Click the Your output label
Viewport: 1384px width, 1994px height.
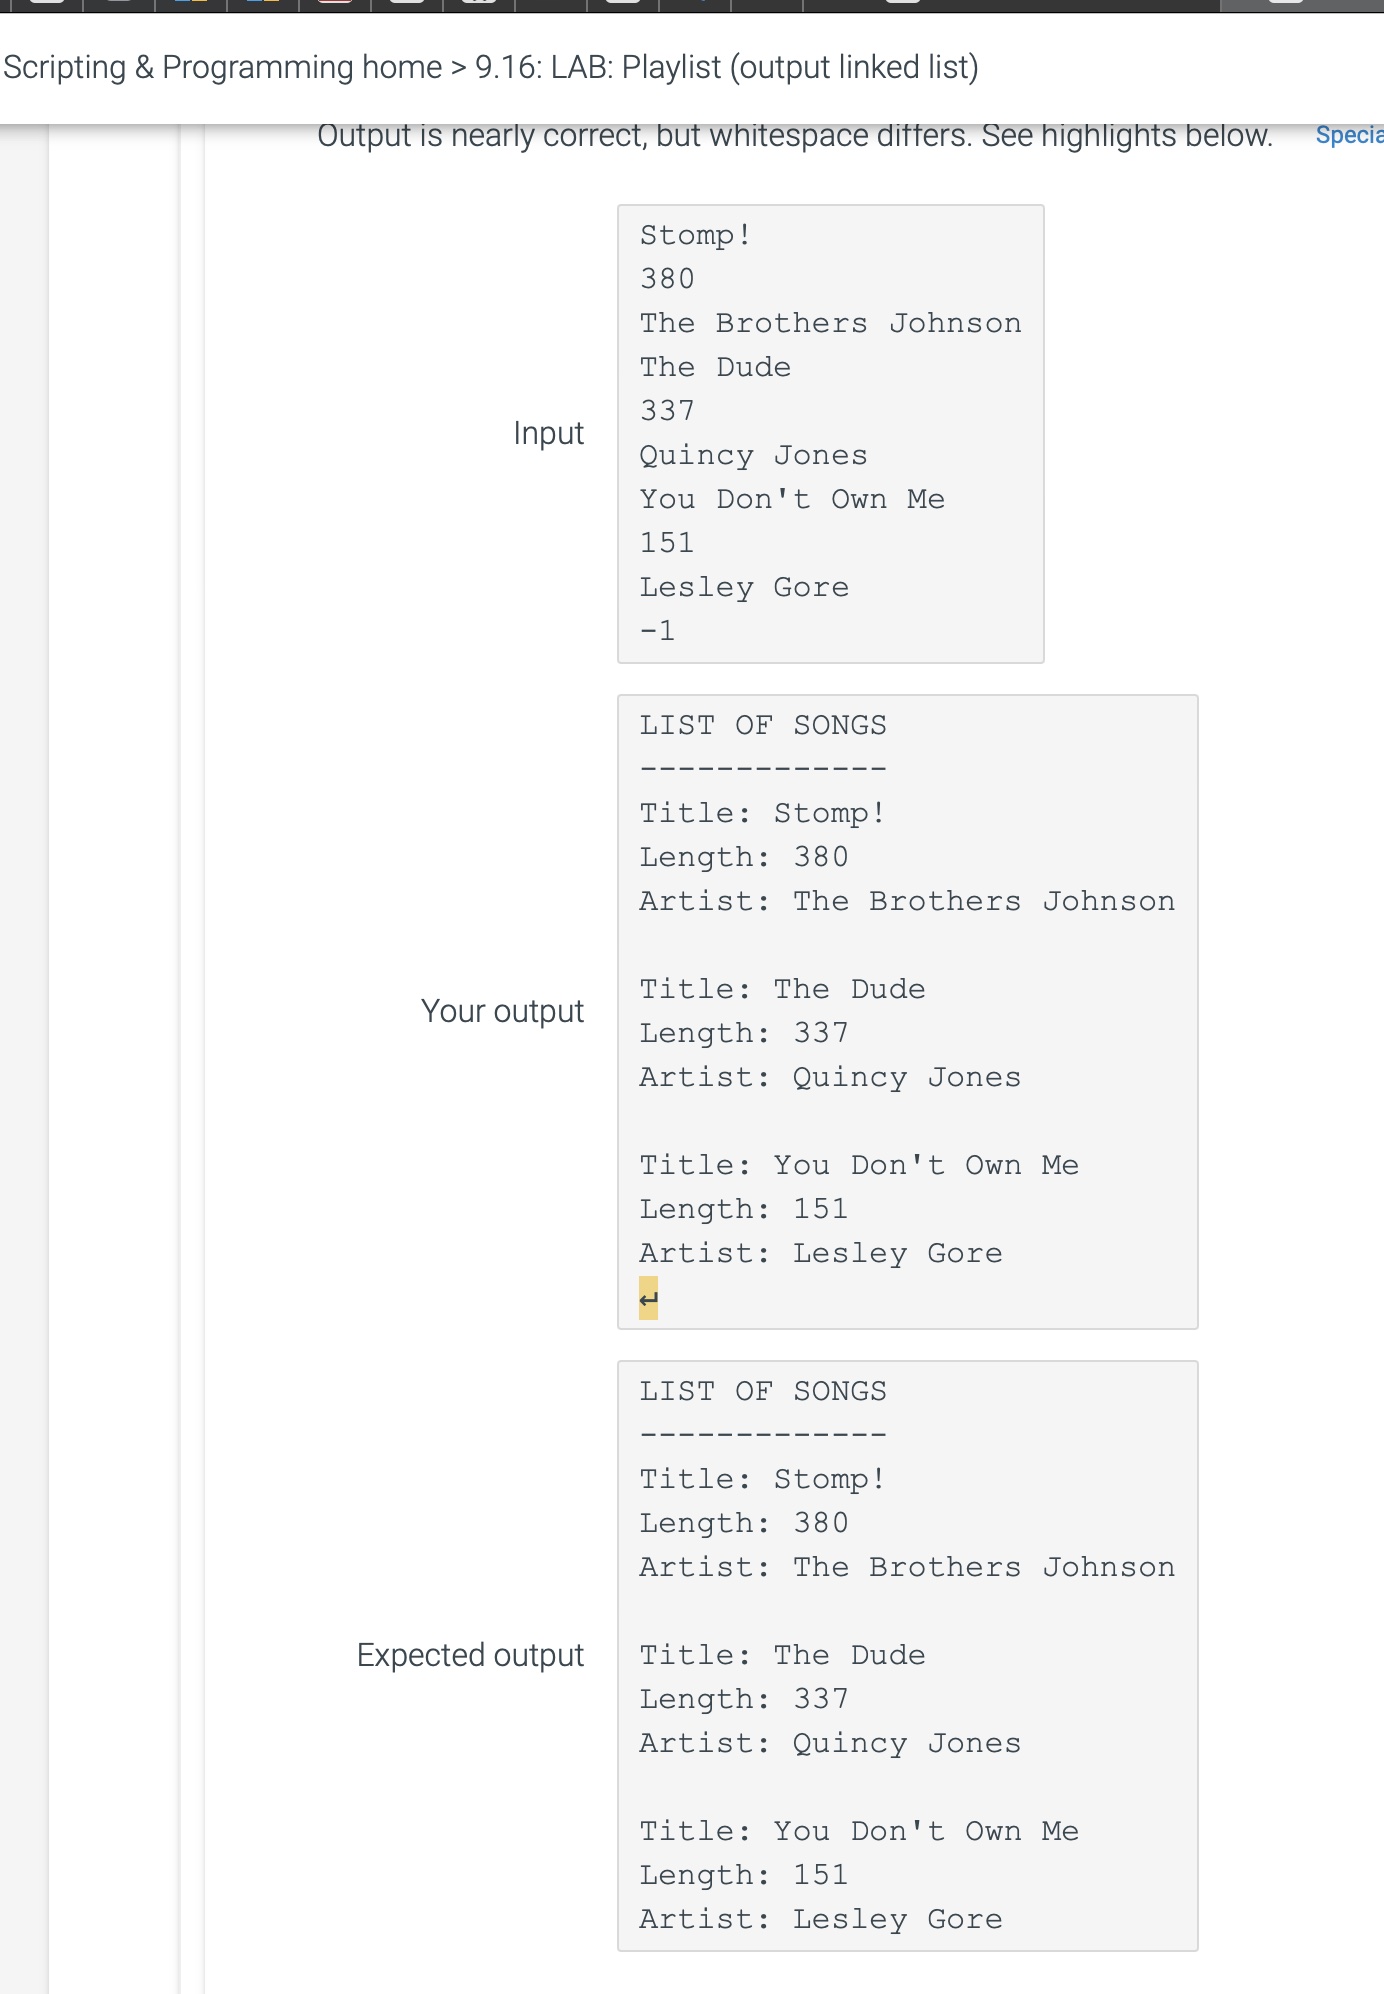click(x=502, y=1011)
